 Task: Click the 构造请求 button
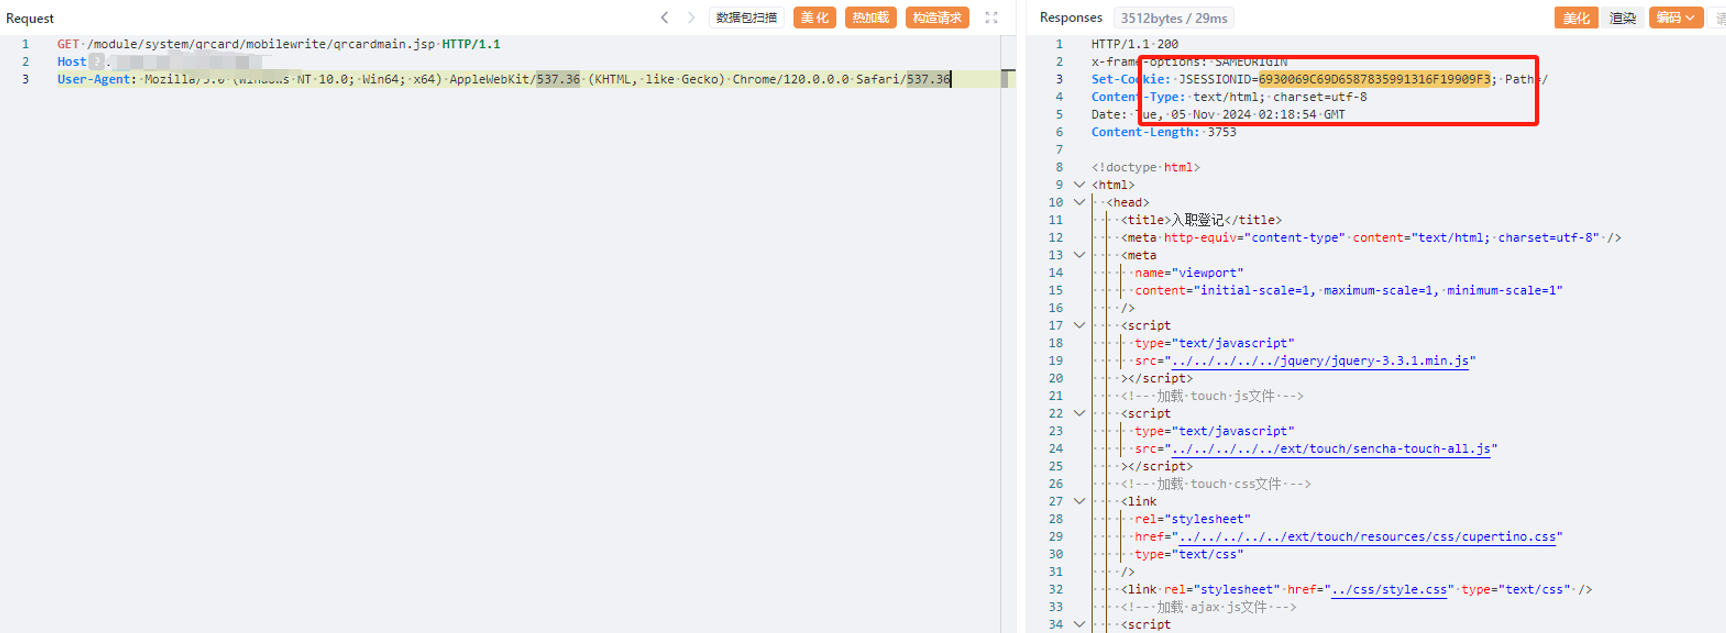[937, 18]
